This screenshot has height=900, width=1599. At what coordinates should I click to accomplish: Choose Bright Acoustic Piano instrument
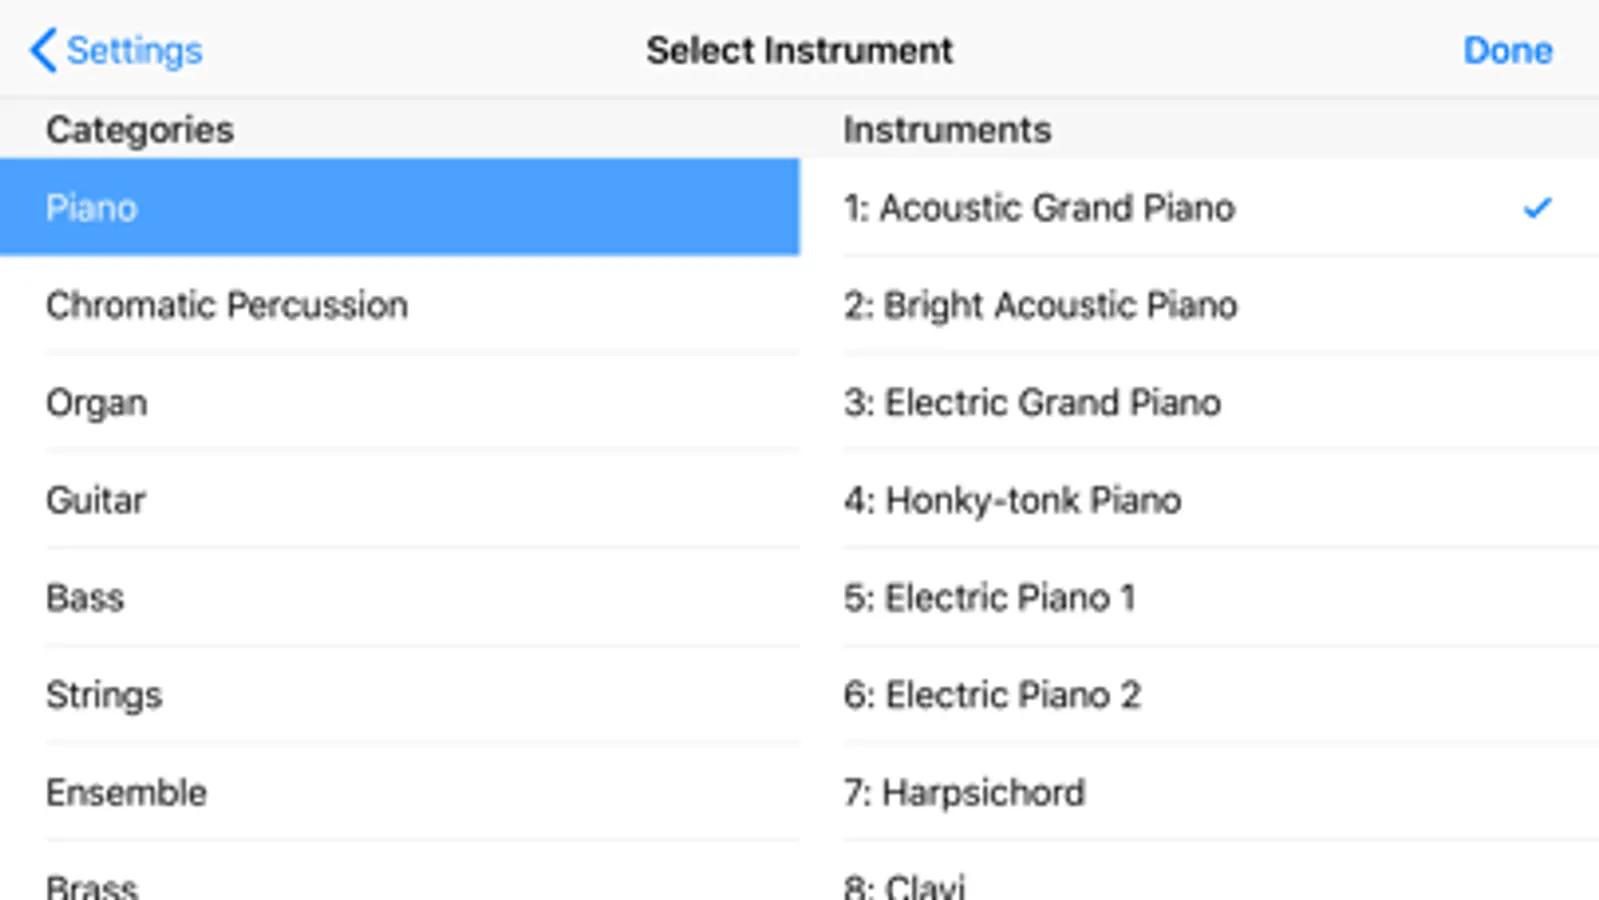coord(1040,305)
